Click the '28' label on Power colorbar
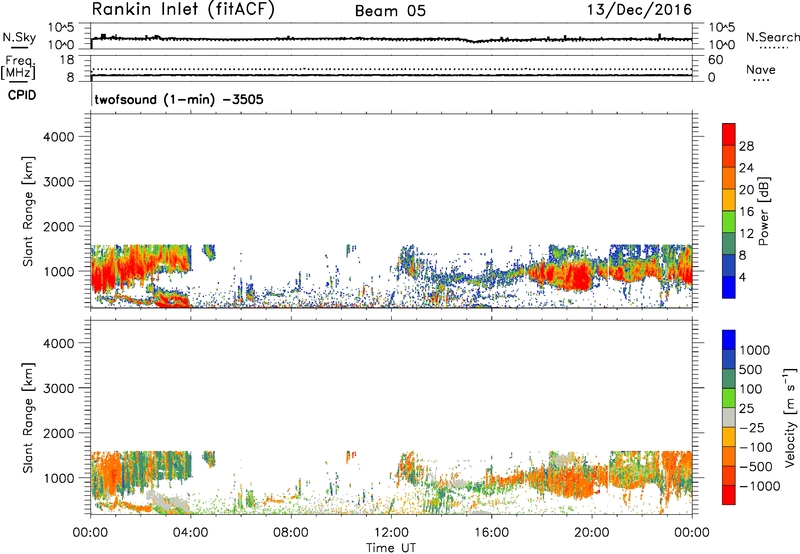 point(746,146)
